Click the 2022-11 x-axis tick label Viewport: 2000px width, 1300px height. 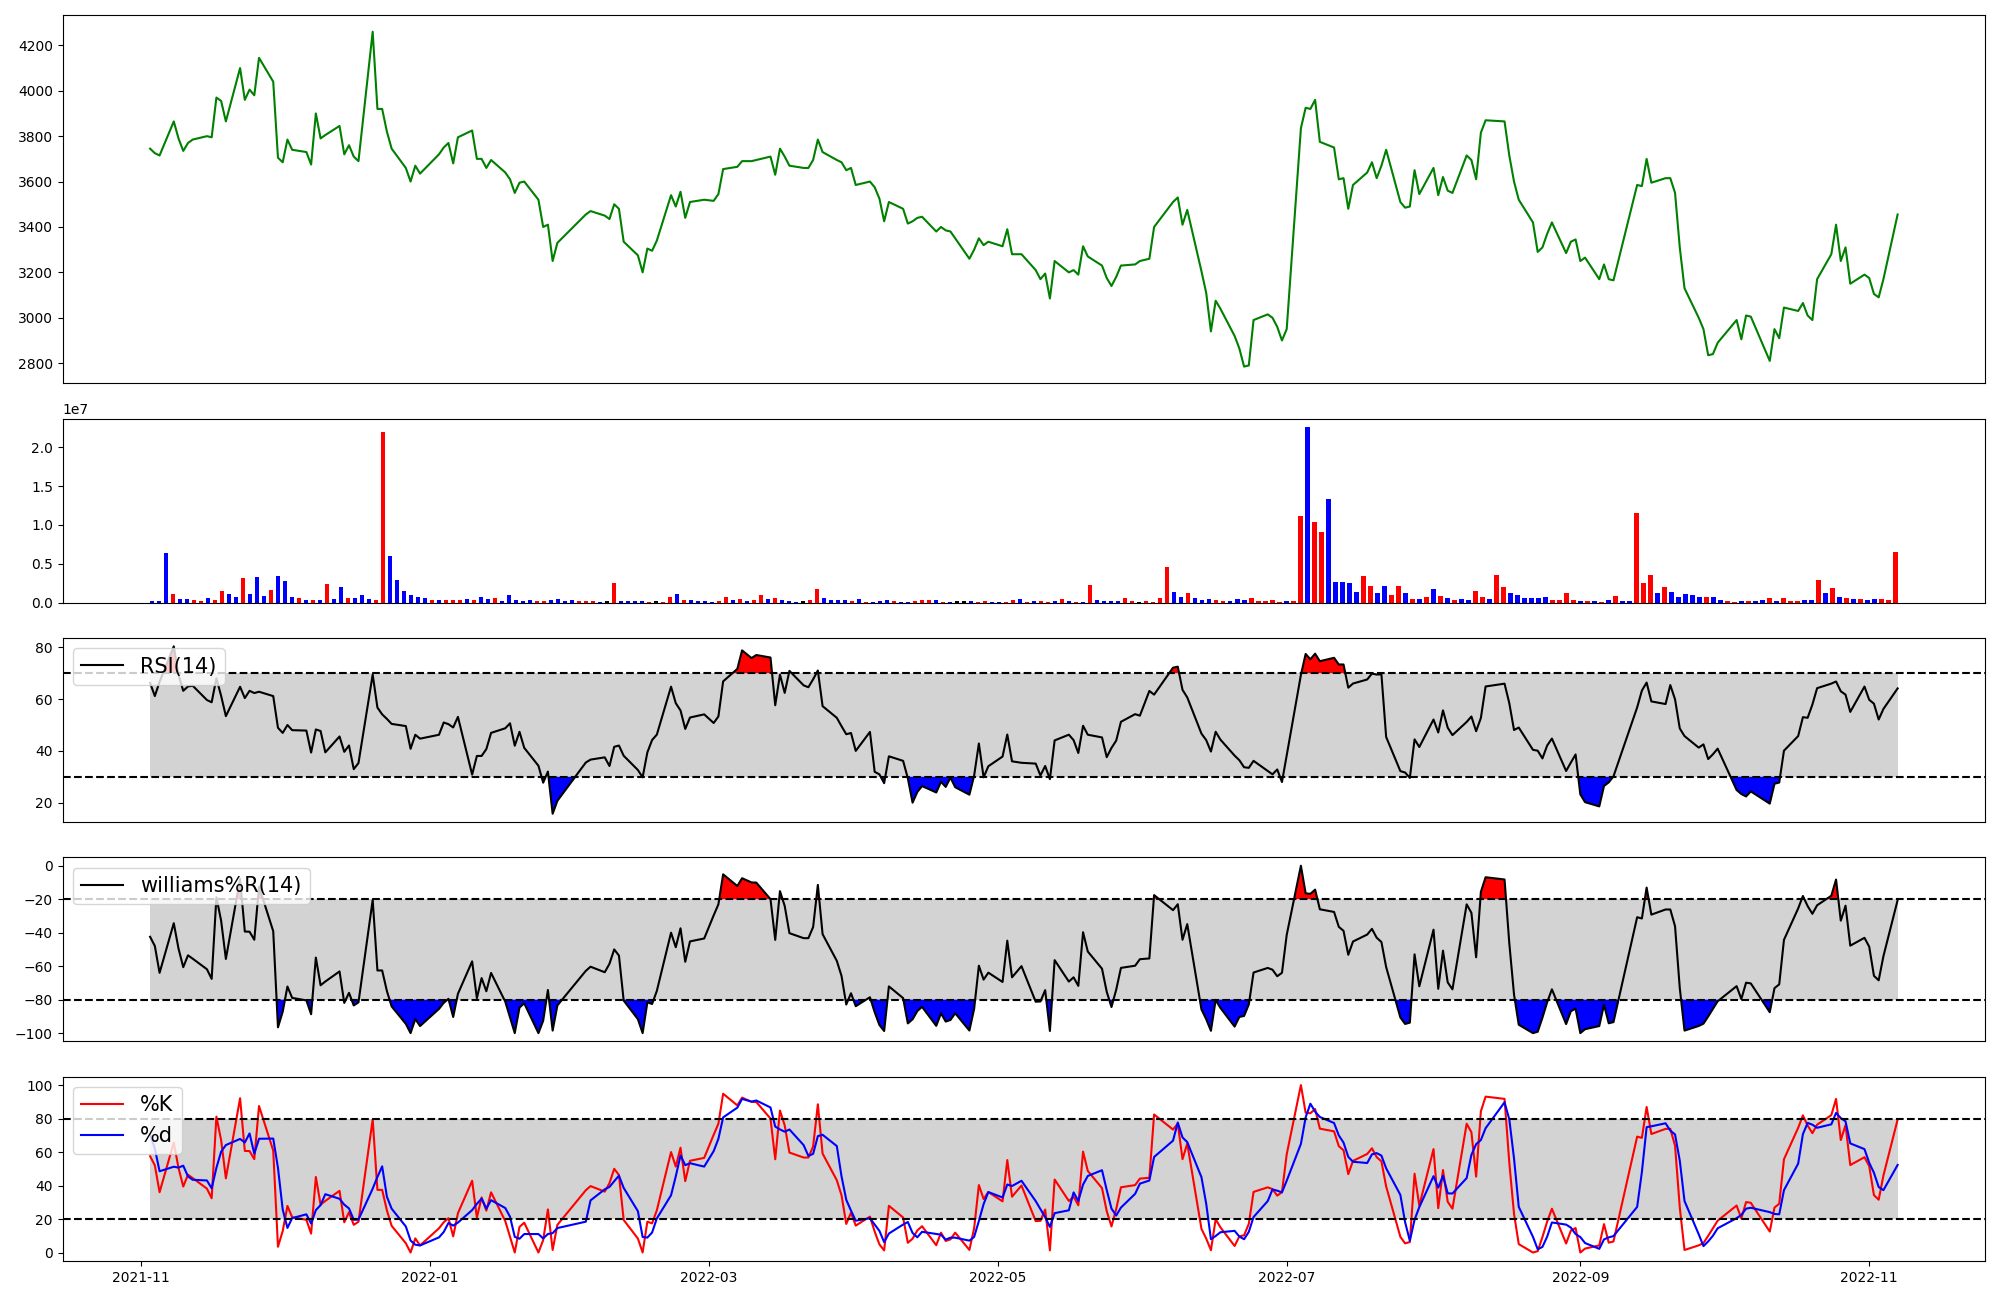(x=1869, y=1277)
